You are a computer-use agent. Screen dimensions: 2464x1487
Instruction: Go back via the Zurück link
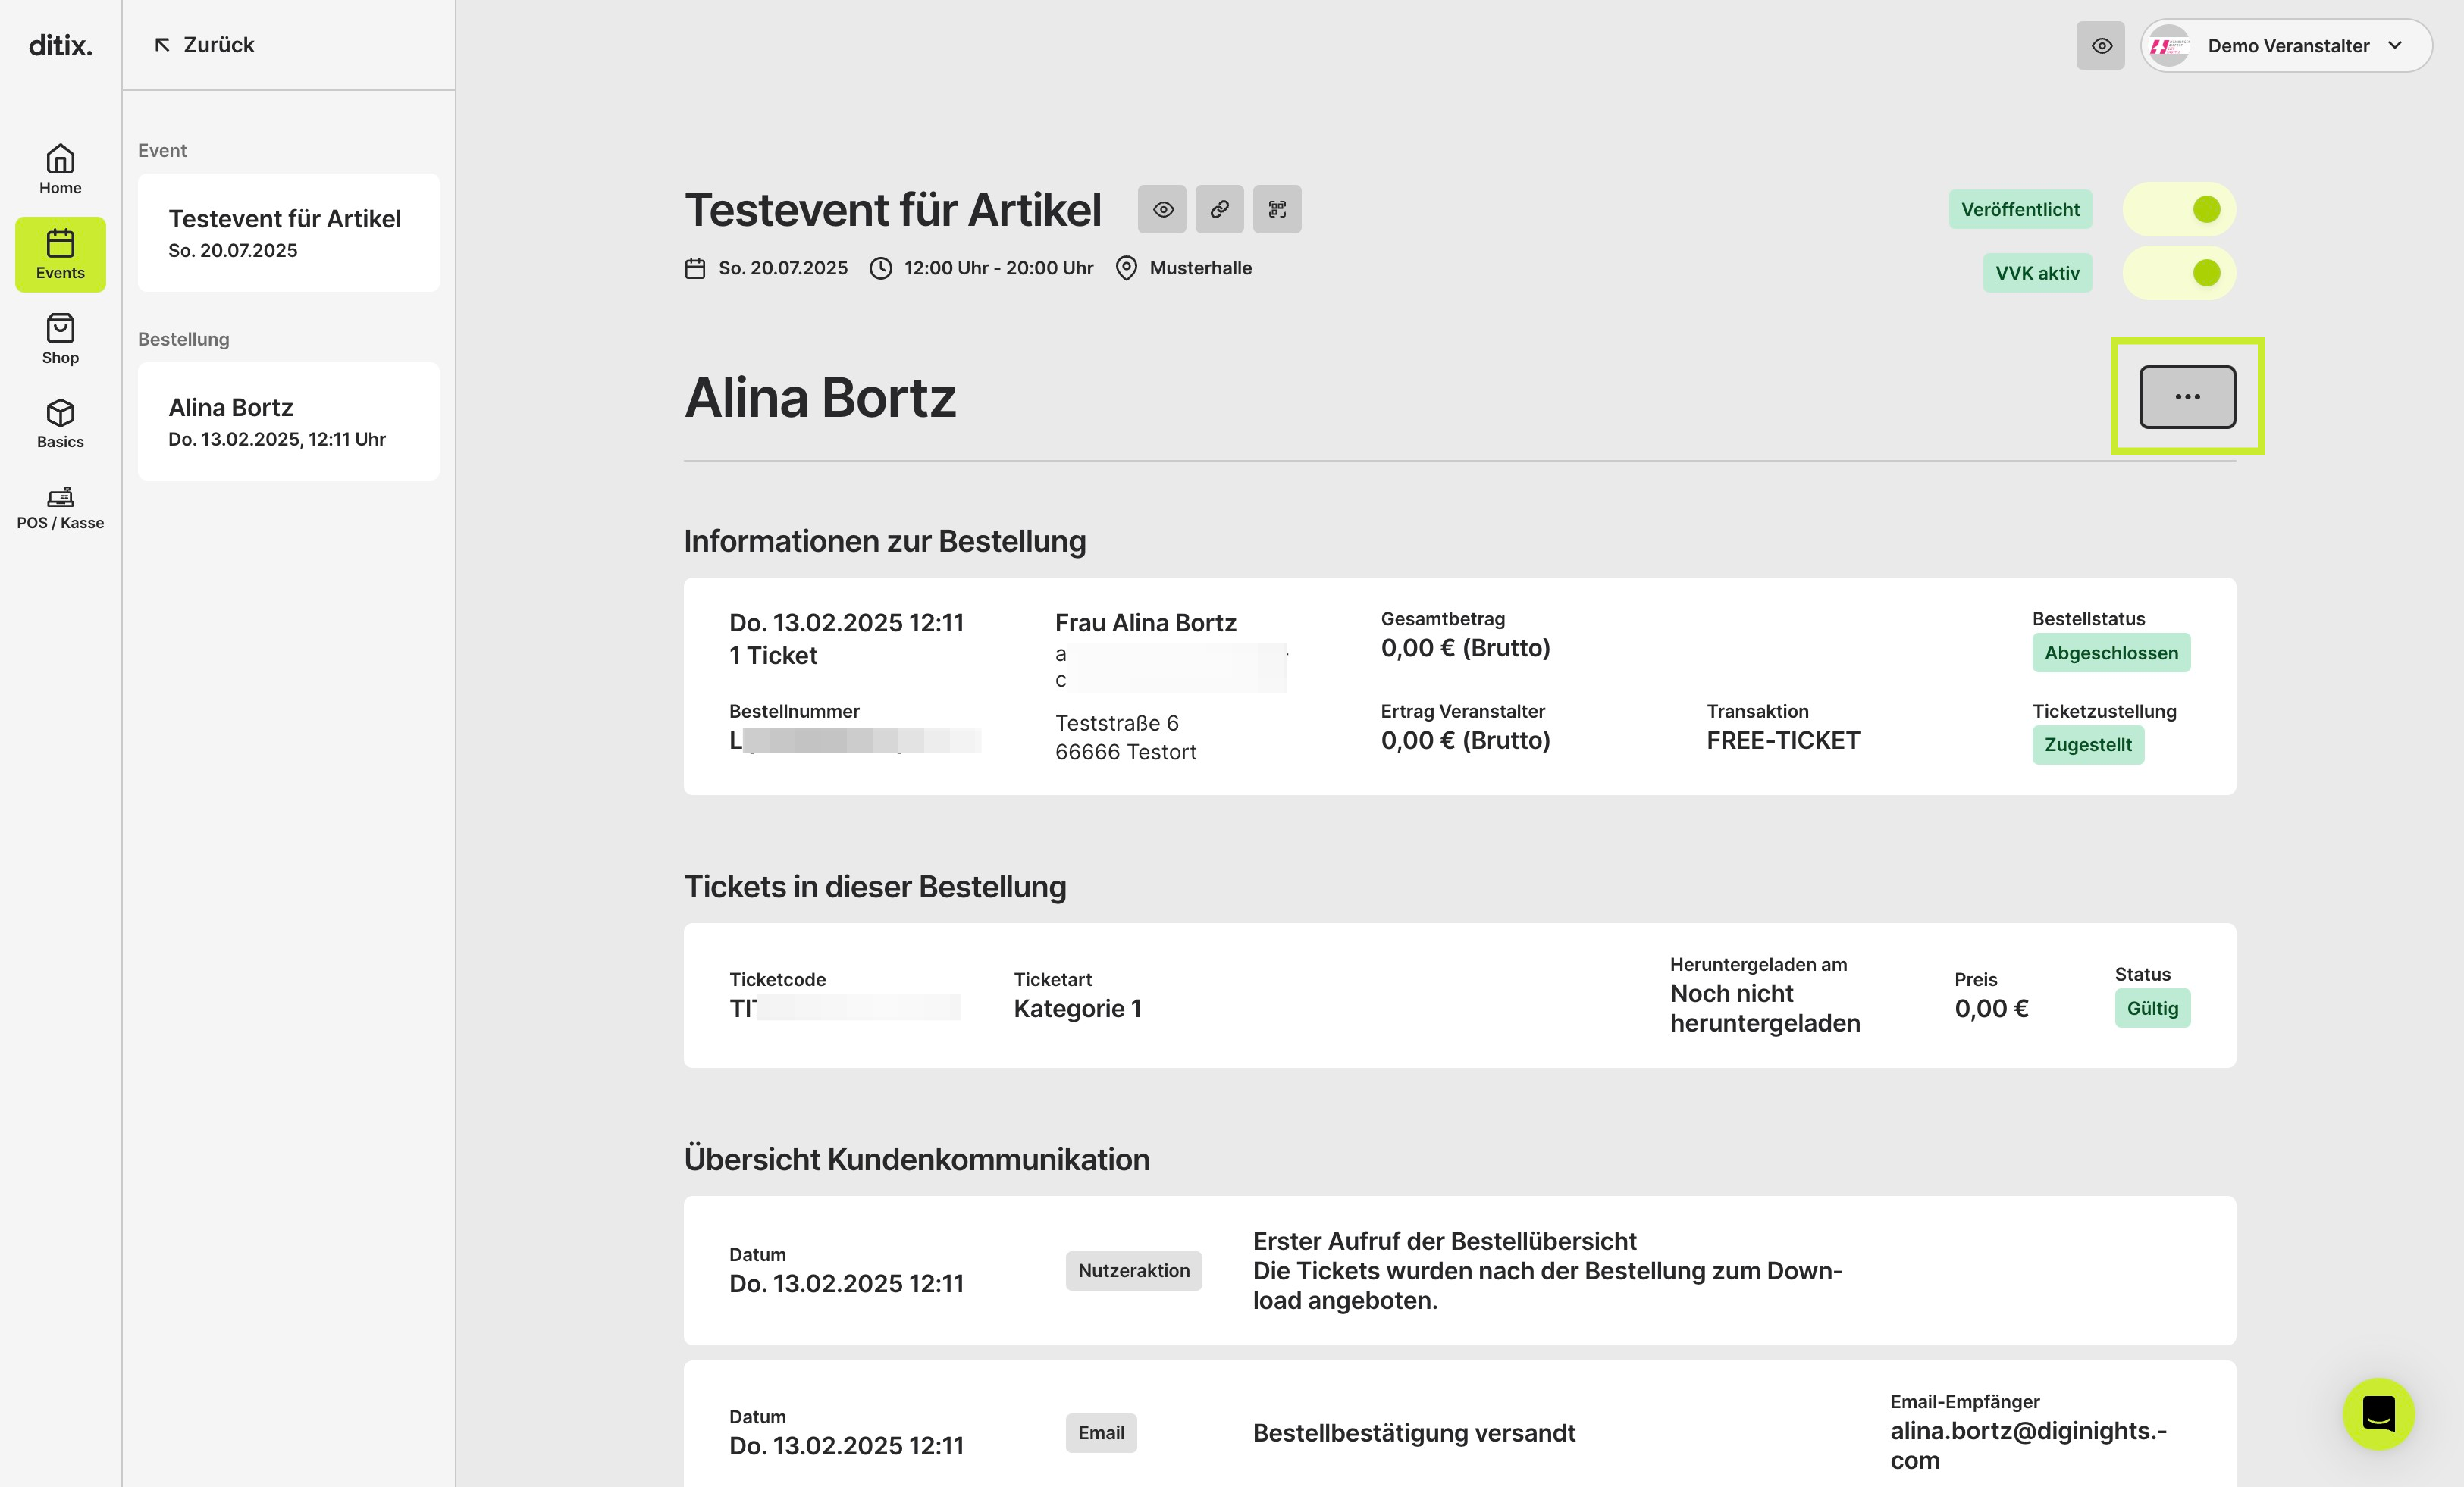pos(204,45)
